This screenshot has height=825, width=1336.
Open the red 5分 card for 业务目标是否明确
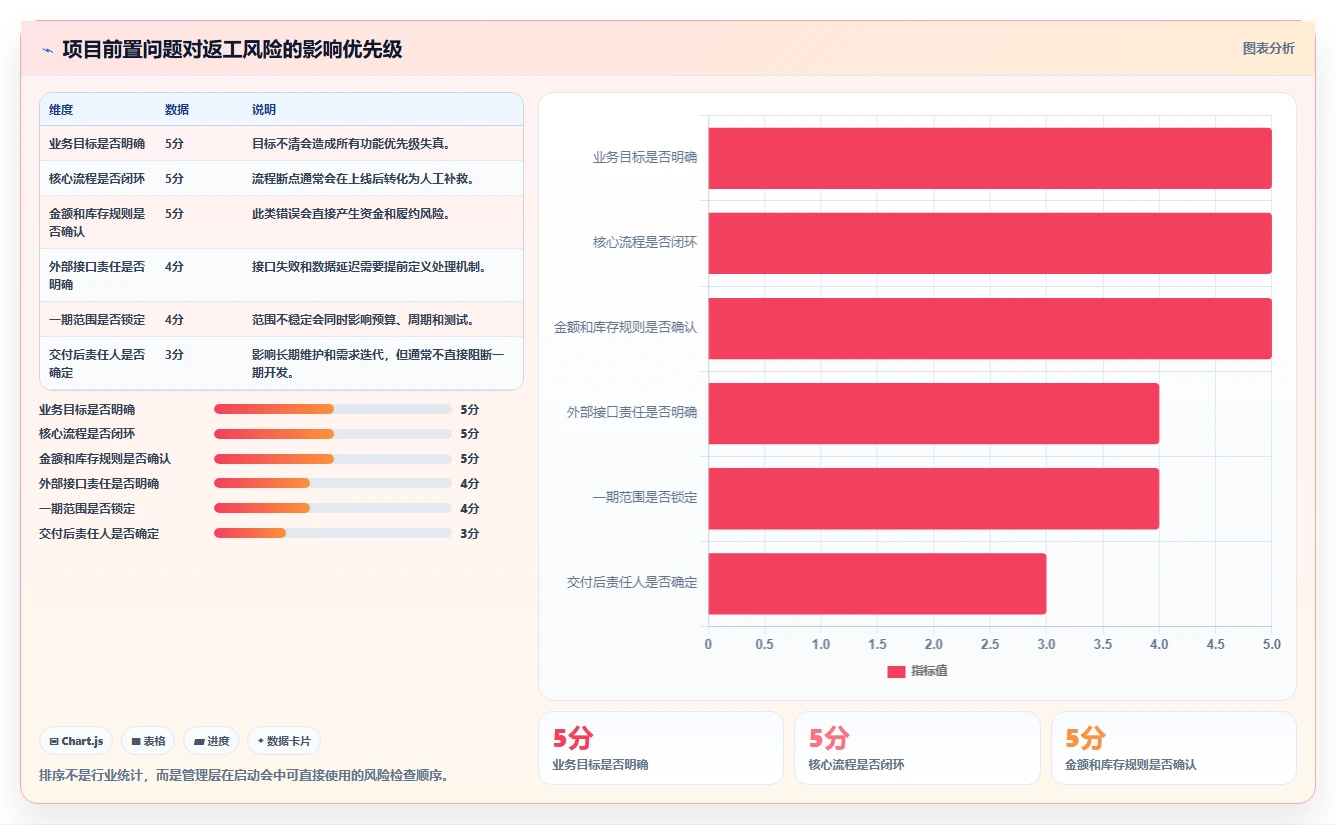point(661,748)
